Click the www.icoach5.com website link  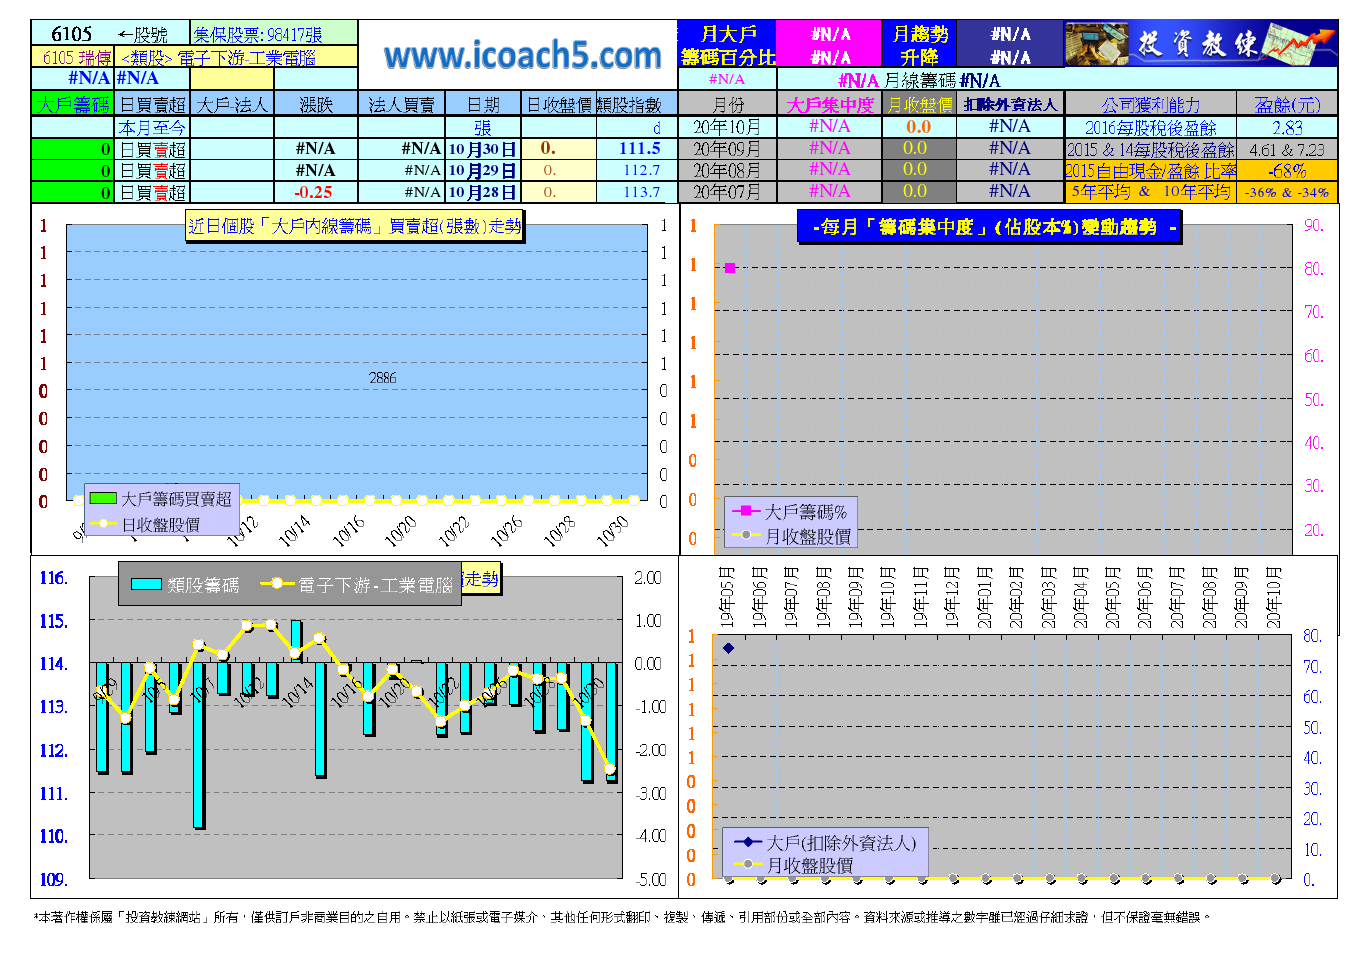[522, 56]
